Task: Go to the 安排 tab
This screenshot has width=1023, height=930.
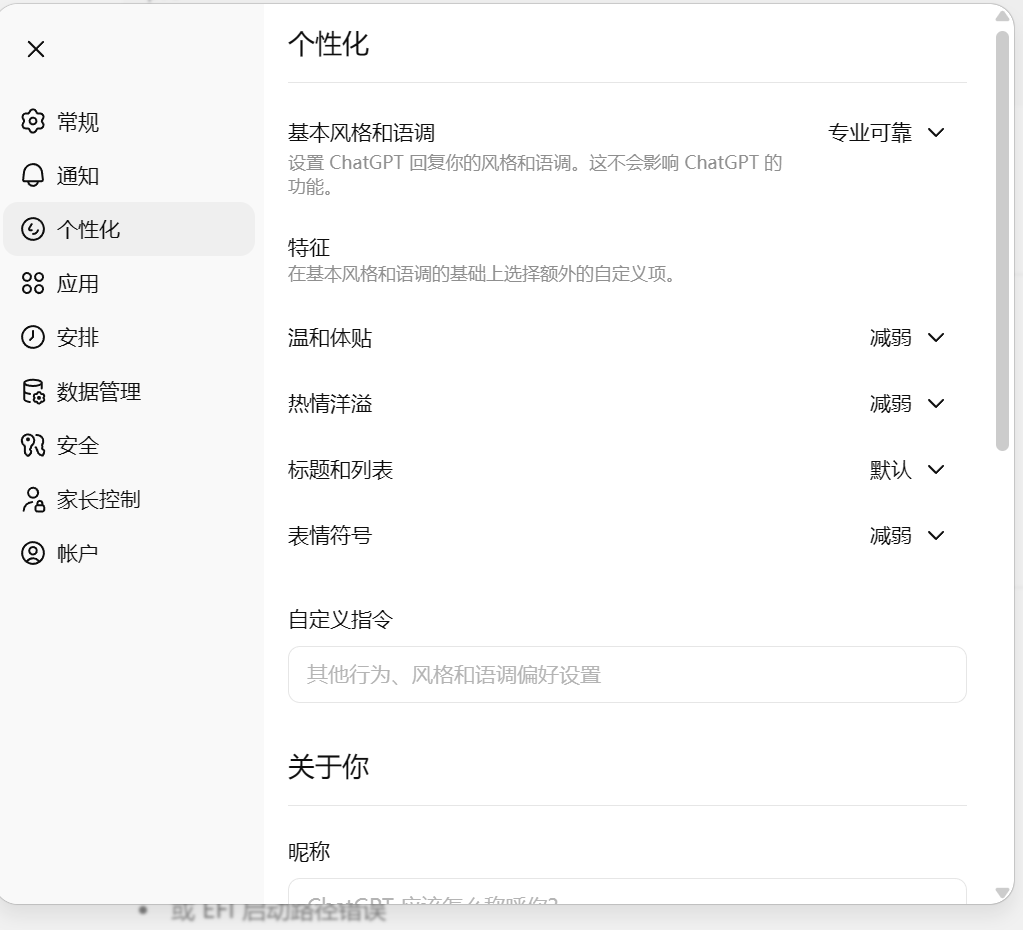Action: 129,337
